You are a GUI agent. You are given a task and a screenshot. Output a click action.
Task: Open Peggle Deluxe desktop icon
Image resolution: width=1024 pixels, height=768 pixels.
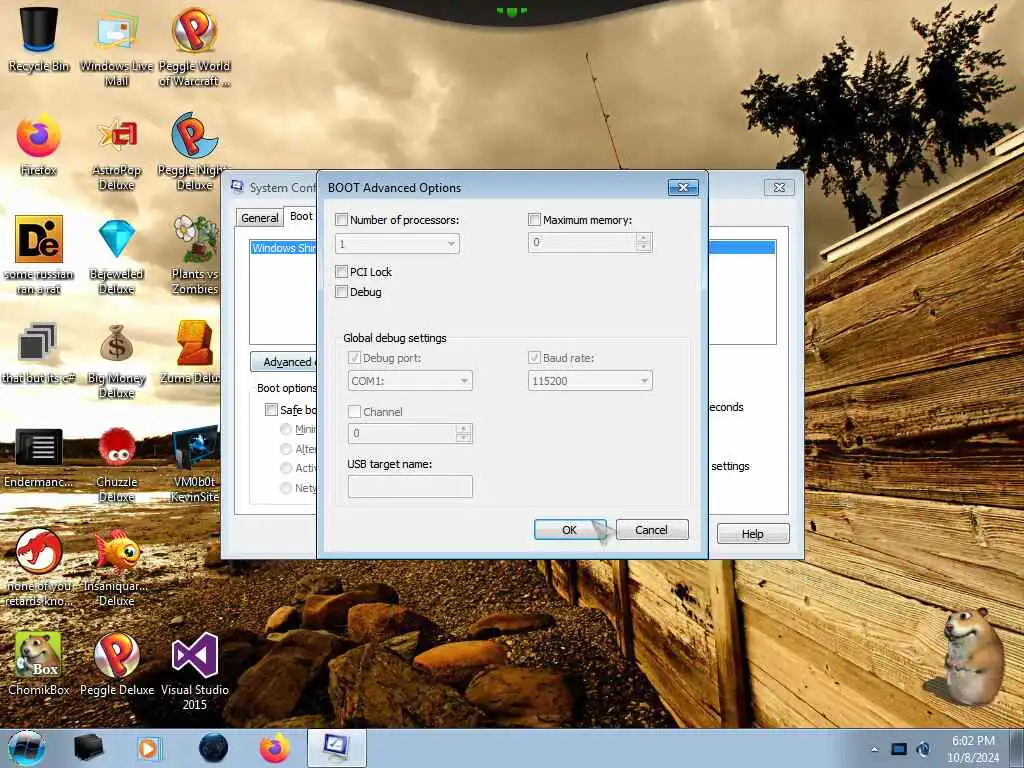(x=117, y=664)
